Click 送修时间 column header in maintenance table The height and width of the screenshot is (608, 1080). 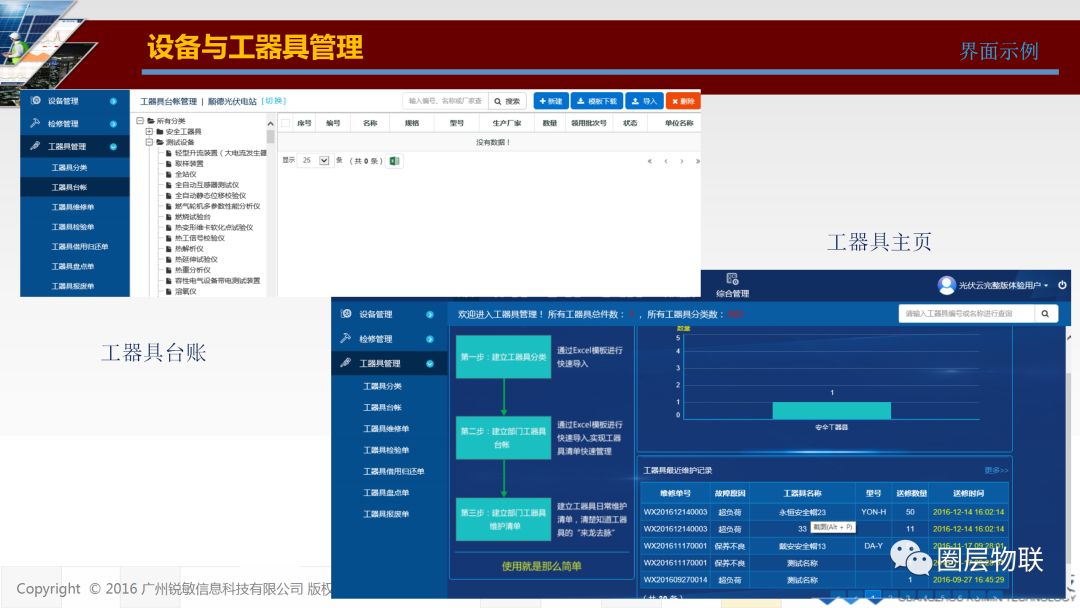coord(968,493)
